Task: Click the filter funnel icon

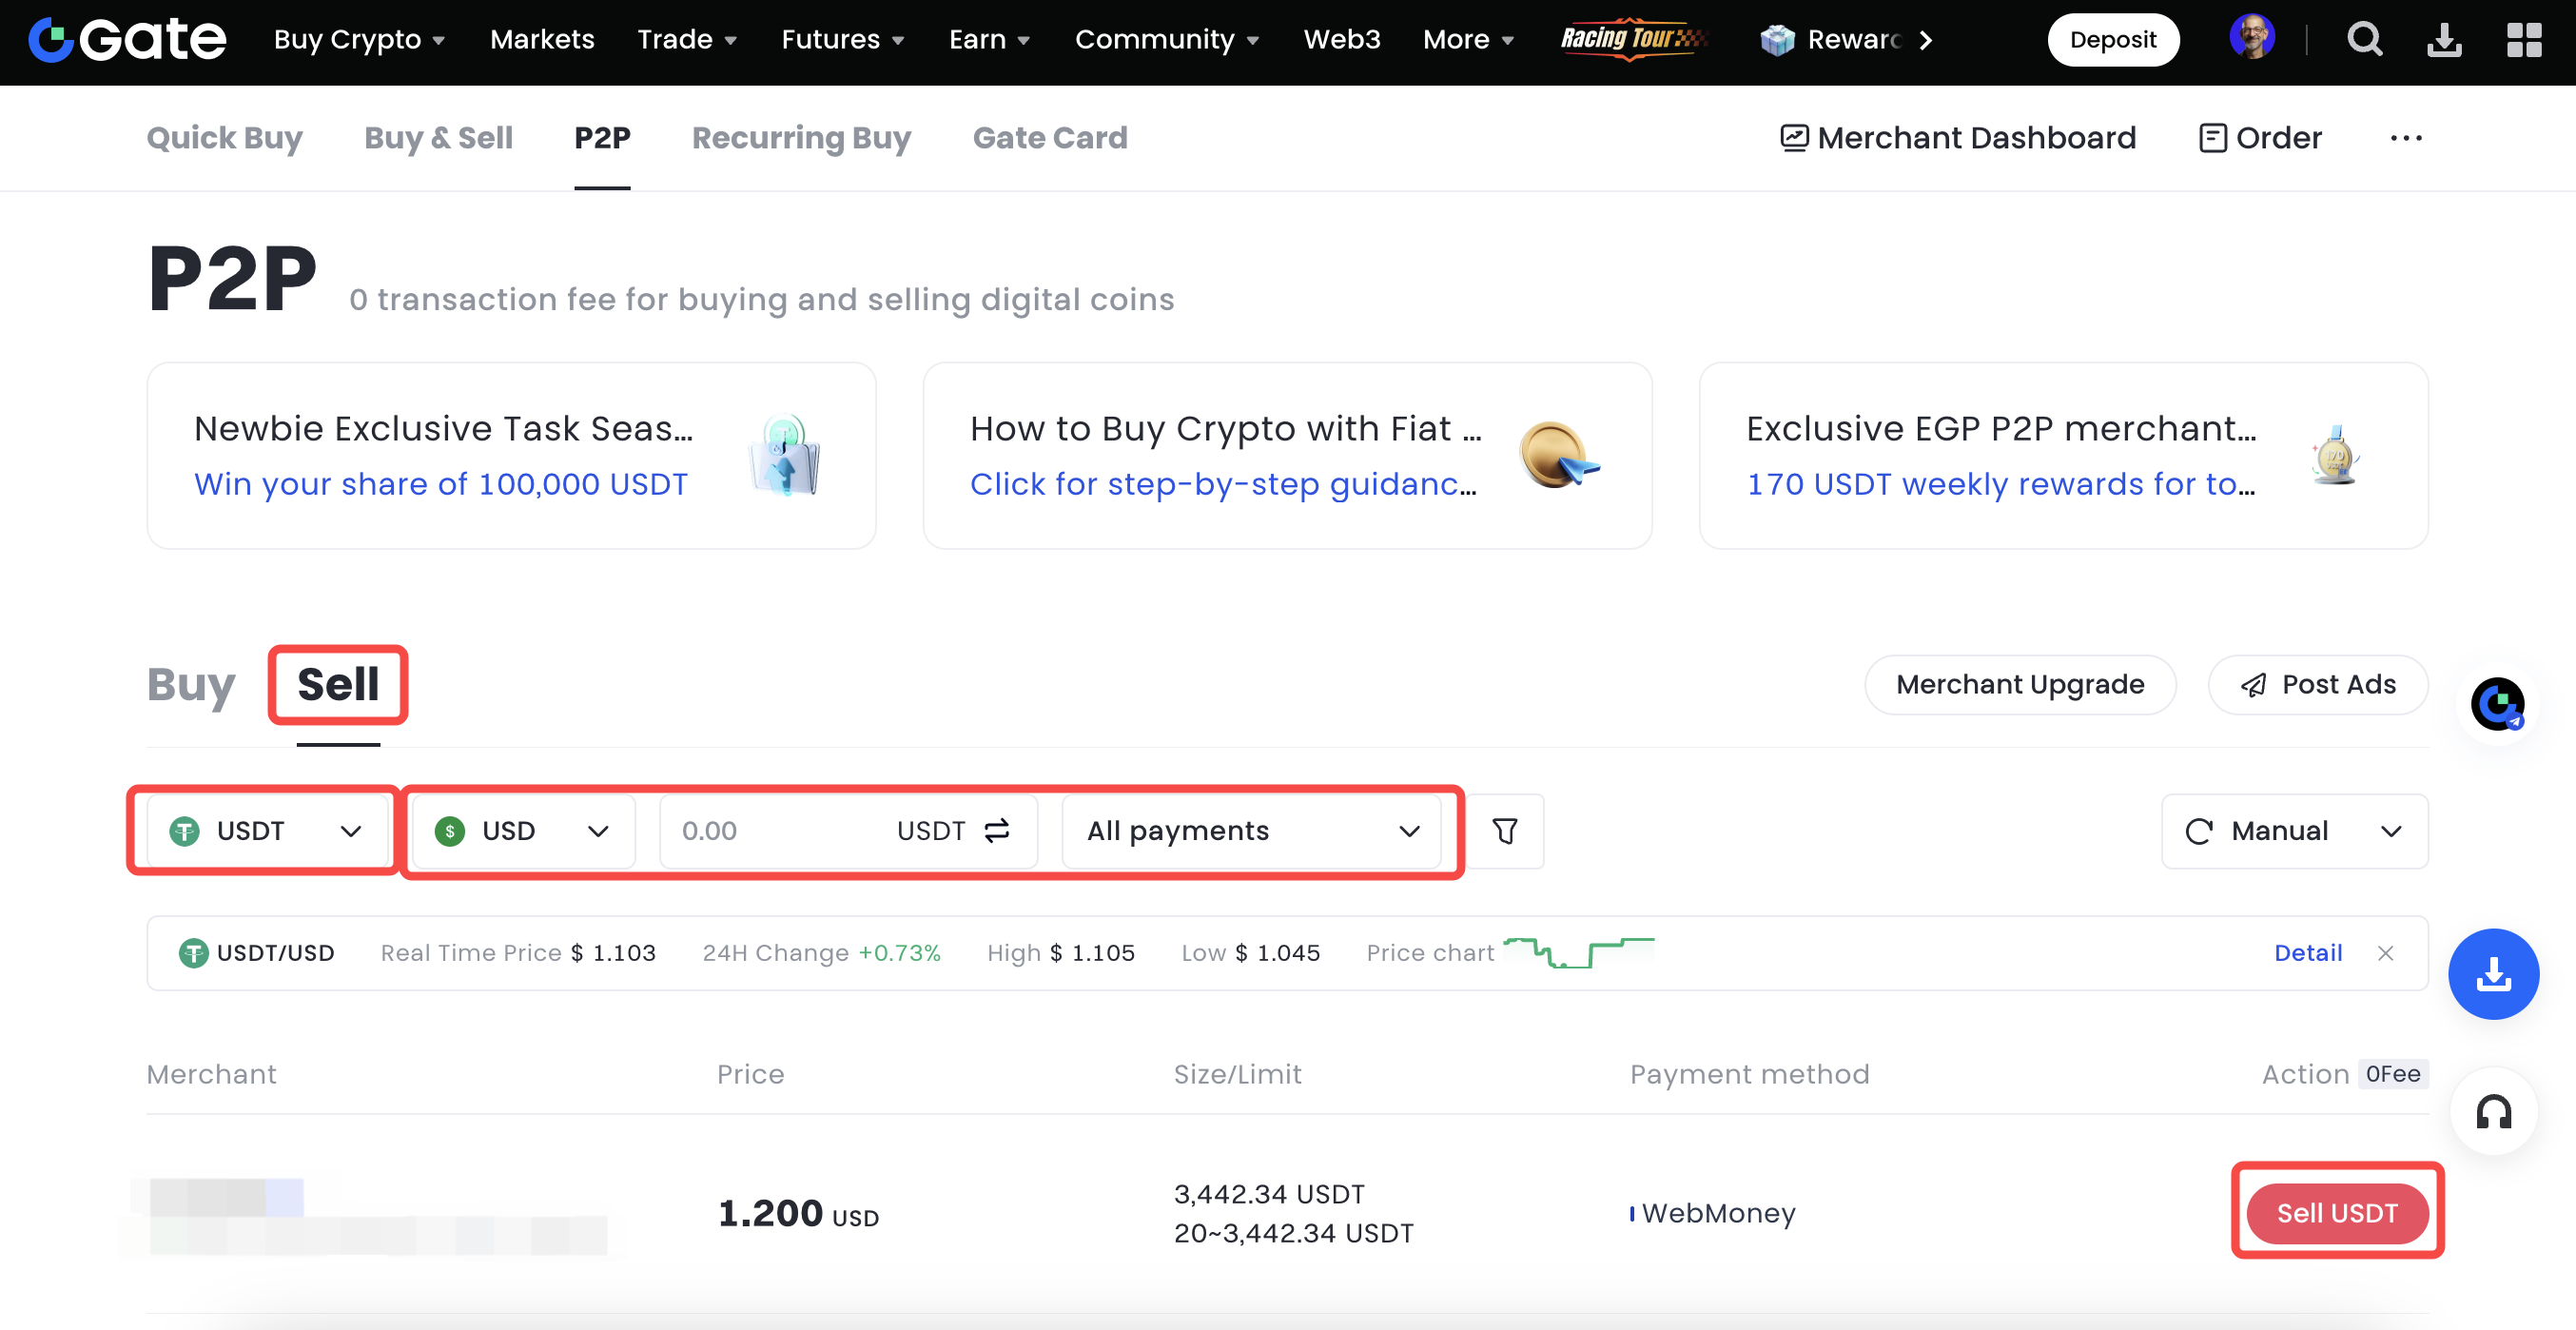Action: [x=1504, y=831]
